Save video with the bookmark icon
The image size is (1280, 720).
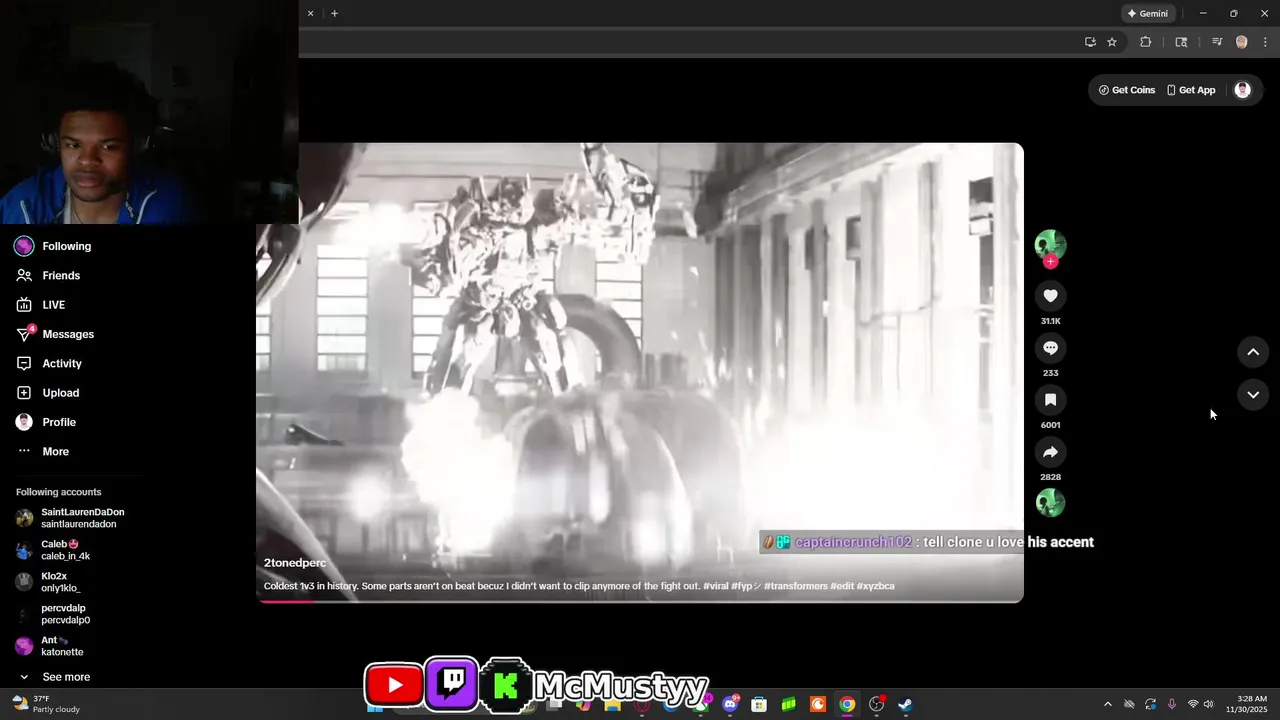[x=1050, y=400]
